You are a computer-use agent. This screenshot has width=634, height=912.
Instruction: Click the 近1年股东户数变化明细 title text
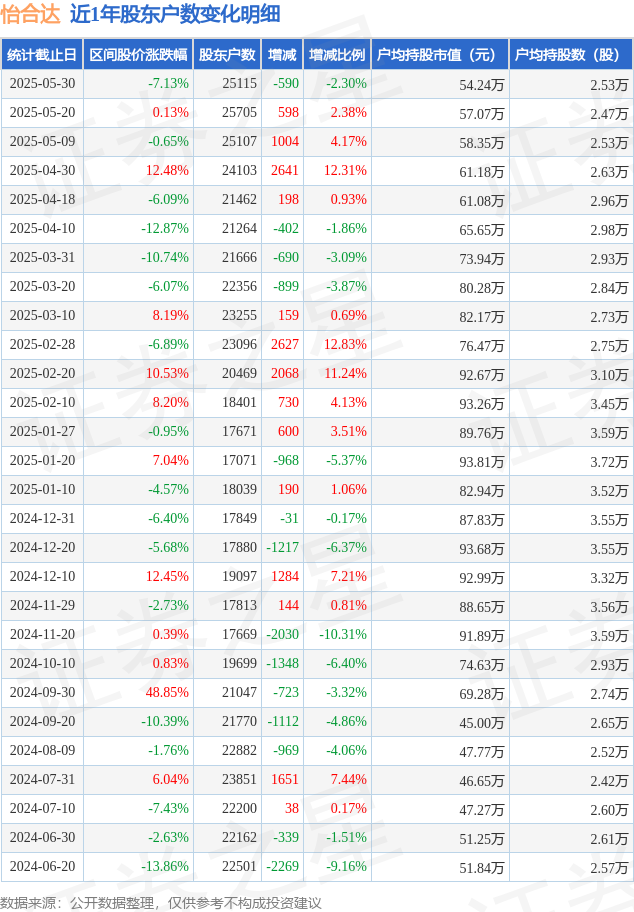coord(175,14)
